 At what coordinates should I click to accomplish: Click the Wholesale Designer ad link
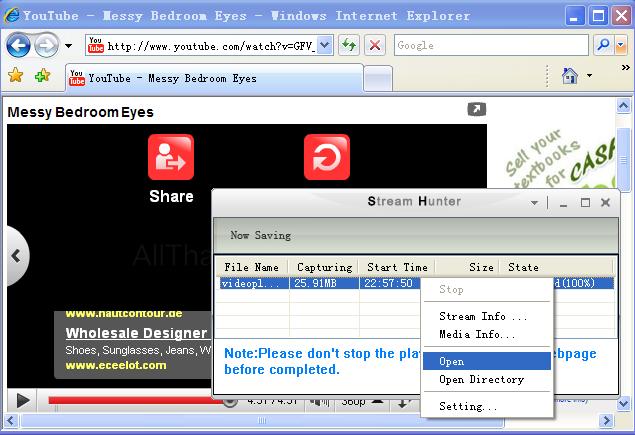tap(136, 333)
